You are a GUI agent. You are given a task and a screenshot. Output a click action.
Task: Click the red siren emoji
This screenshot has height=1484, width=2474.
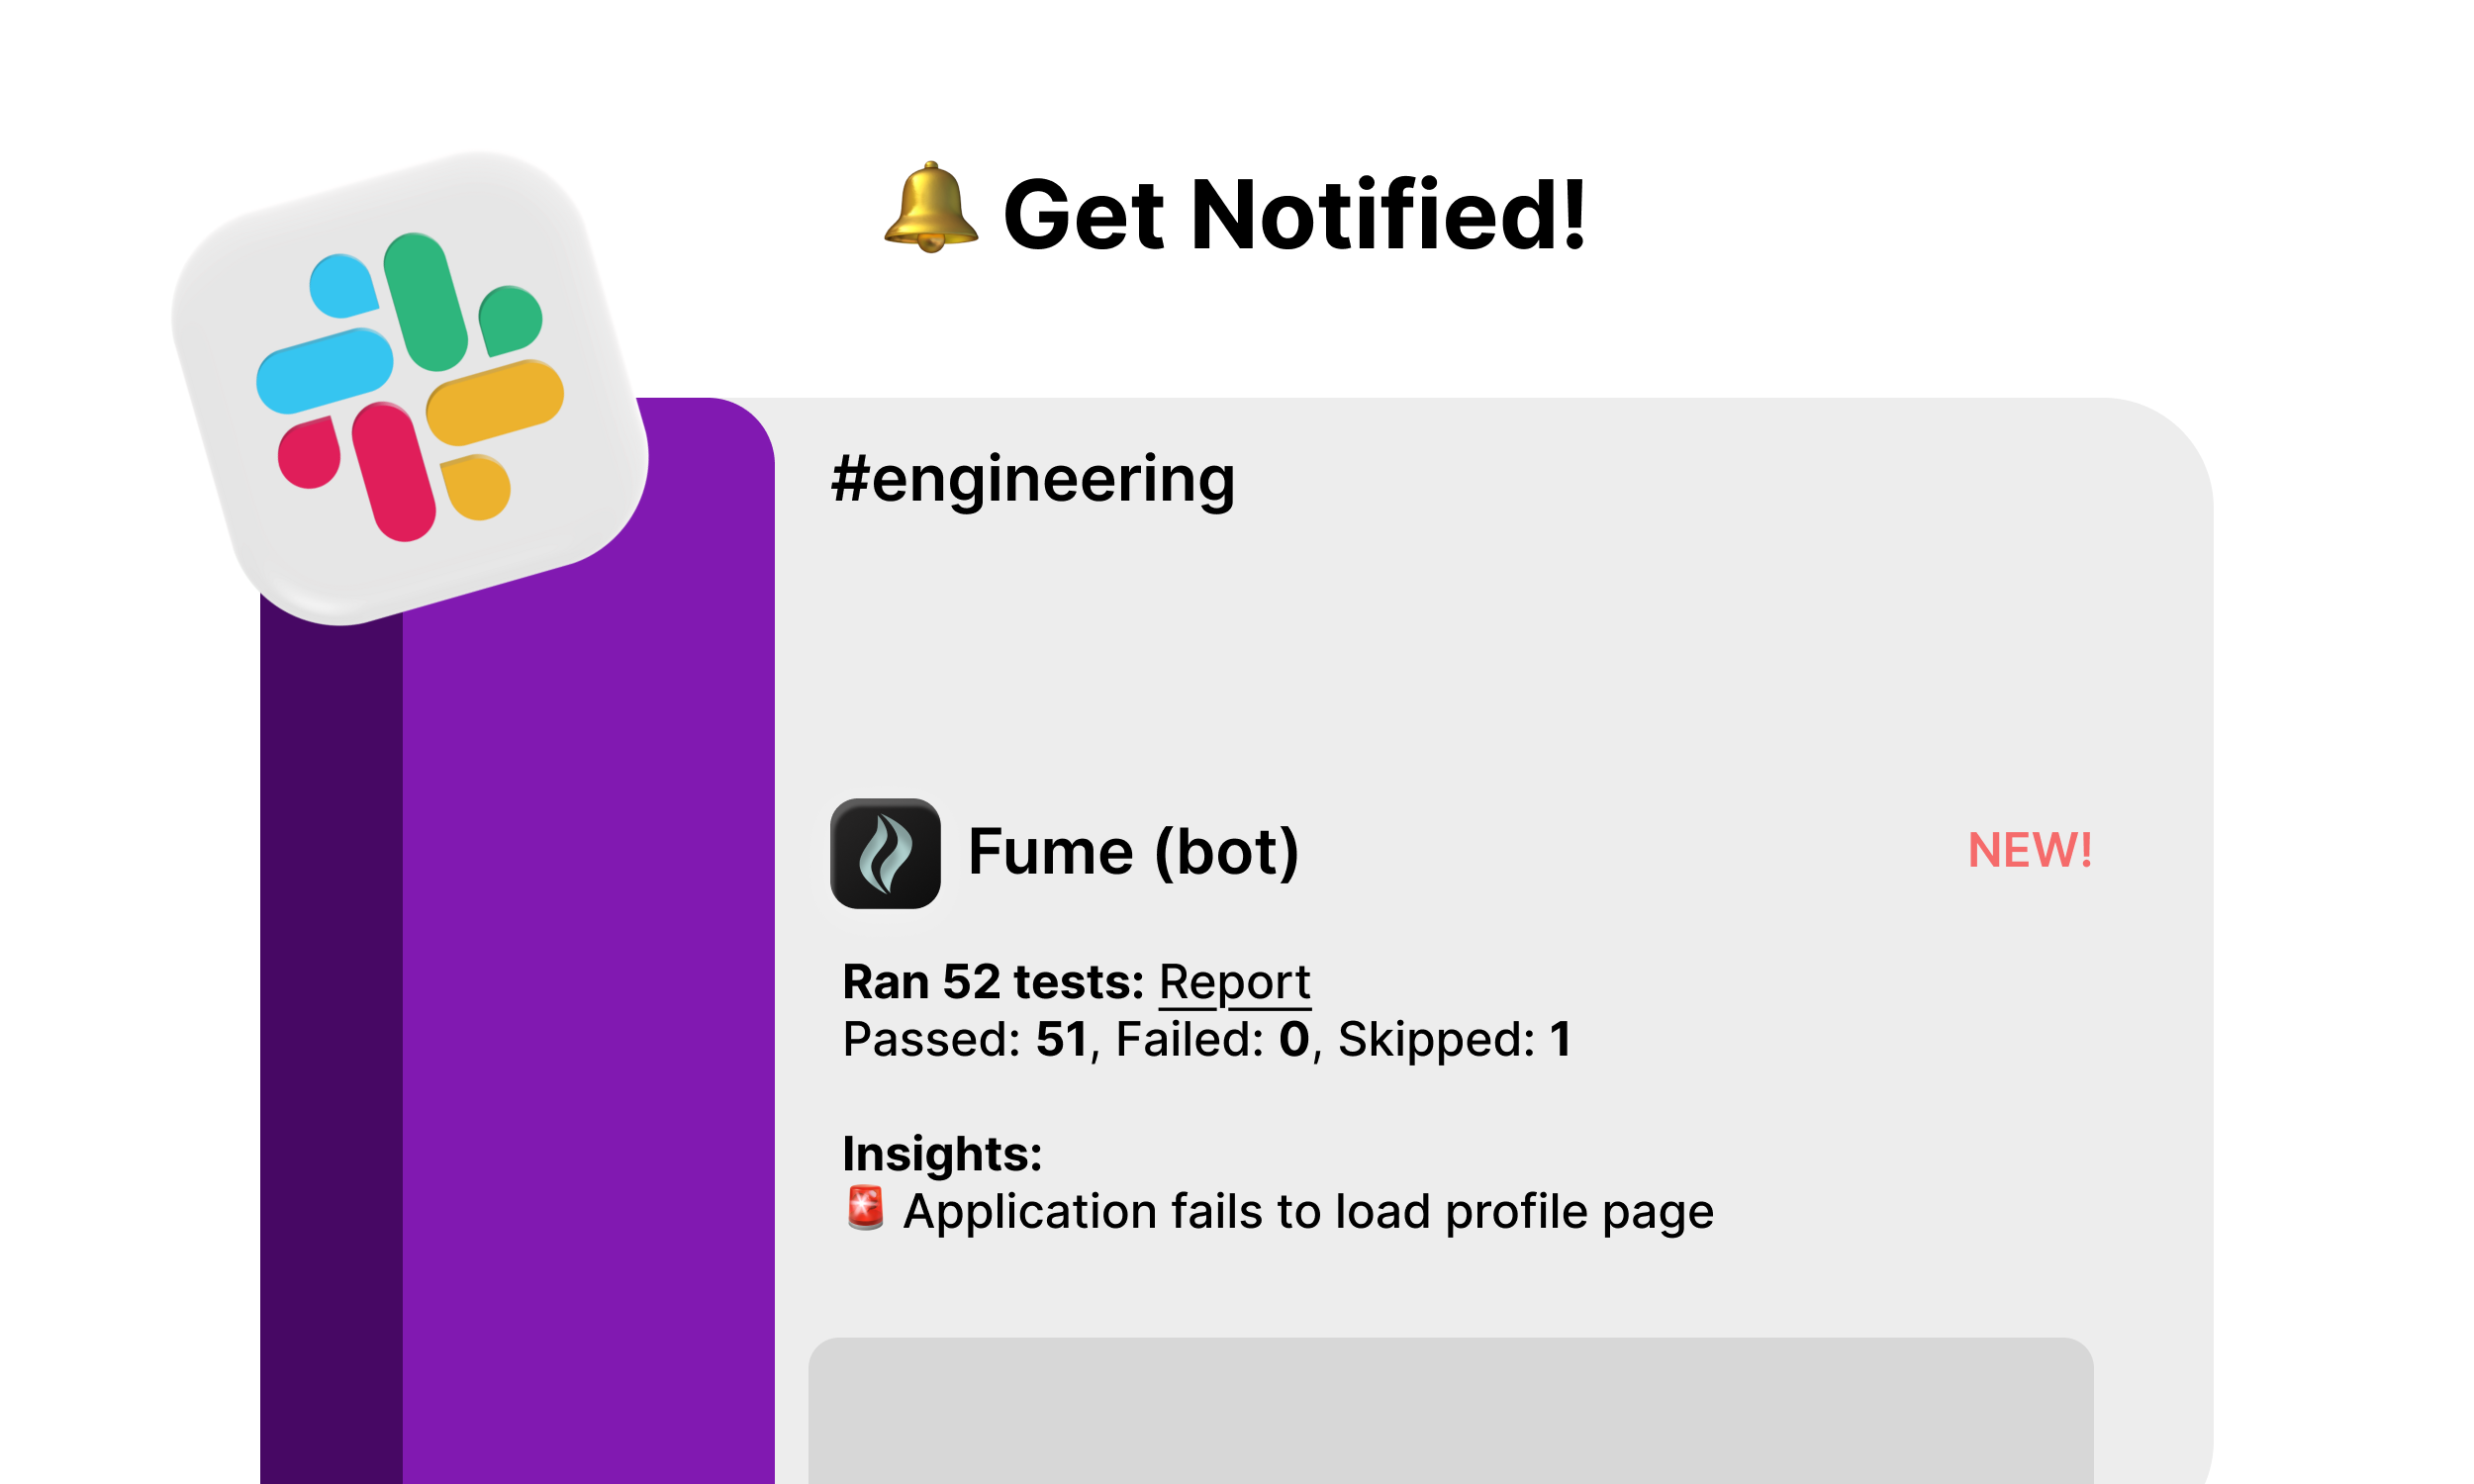[x=865, y=1208]
